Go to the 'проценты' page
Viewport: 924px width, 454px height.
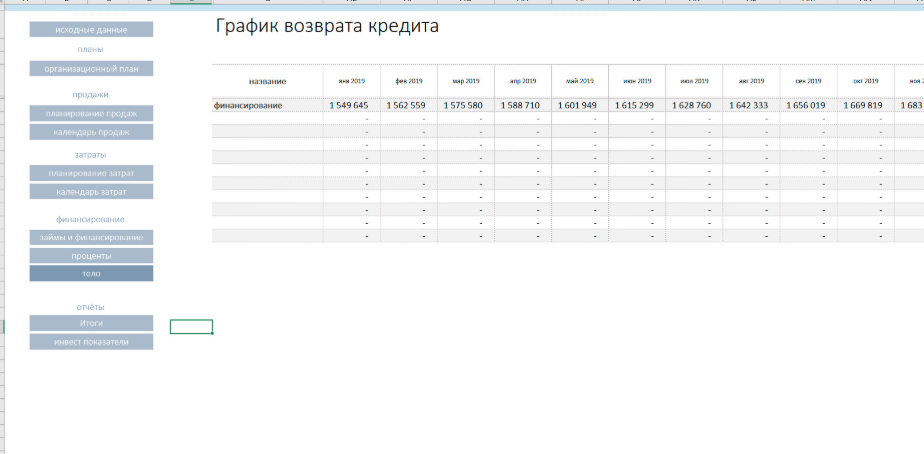point(91,255)
